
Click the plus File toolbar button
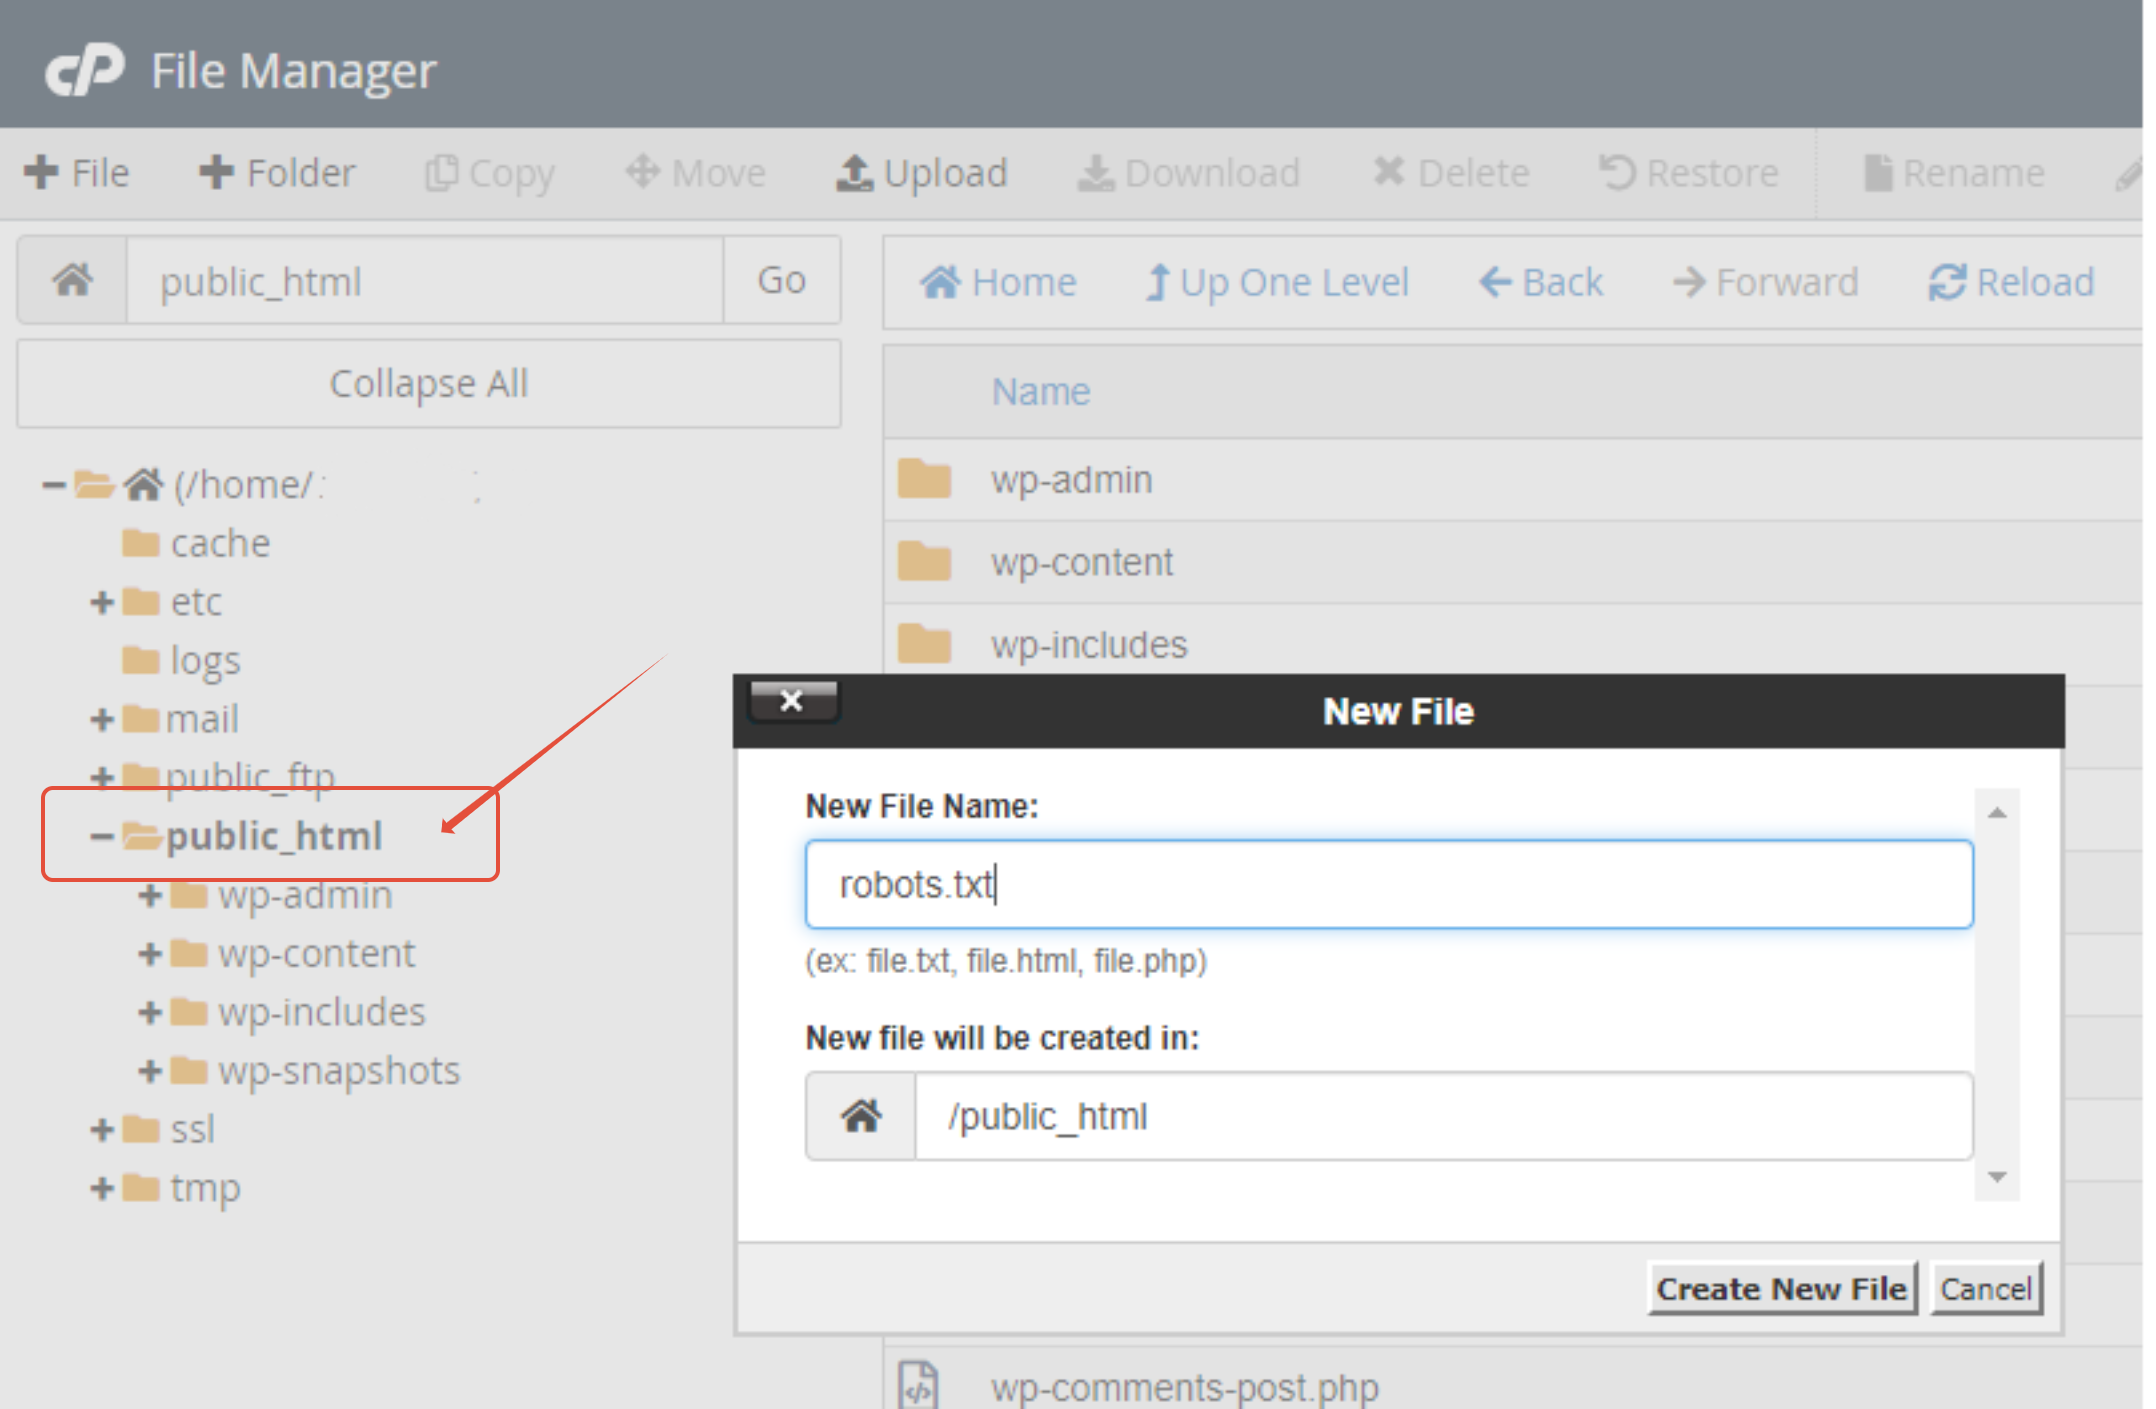coord(76,173)
